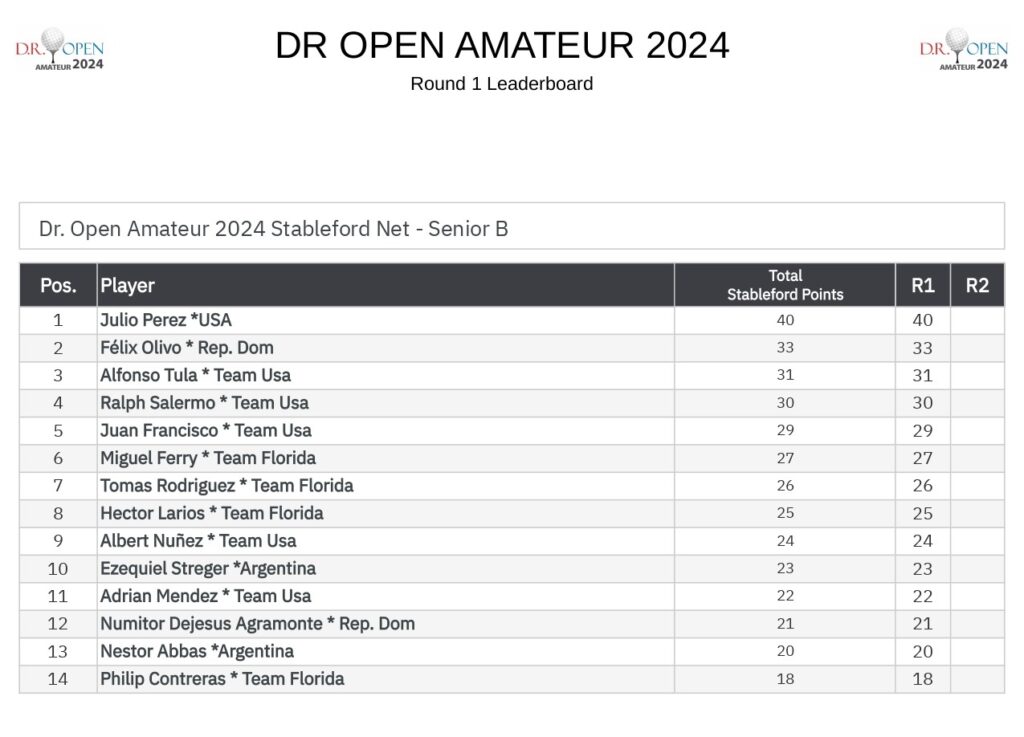The image size is (1024, 737).
Task: Click Tomas Rodriguez * Team Florida
Action: pyautogui.click(x=227, y=486)
